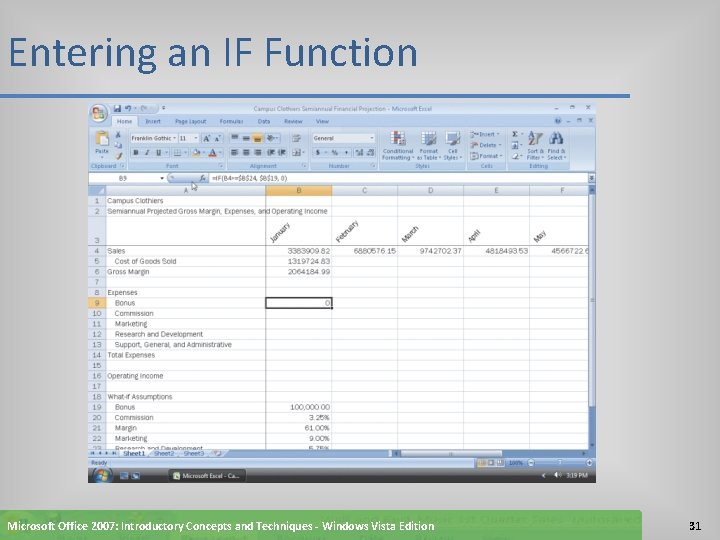
Task: Click the formula bar showing the IF formula
Action: coord(399,178)
